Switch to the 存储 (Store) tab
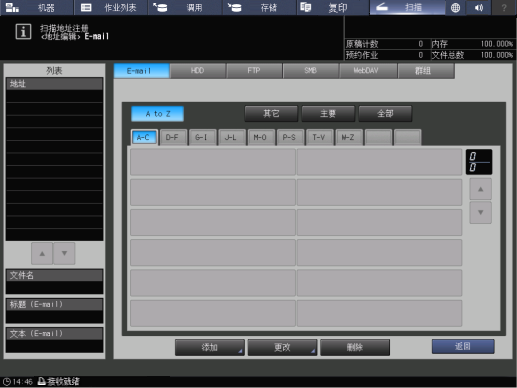Screen dimensions: 517x388 point(259,7)
